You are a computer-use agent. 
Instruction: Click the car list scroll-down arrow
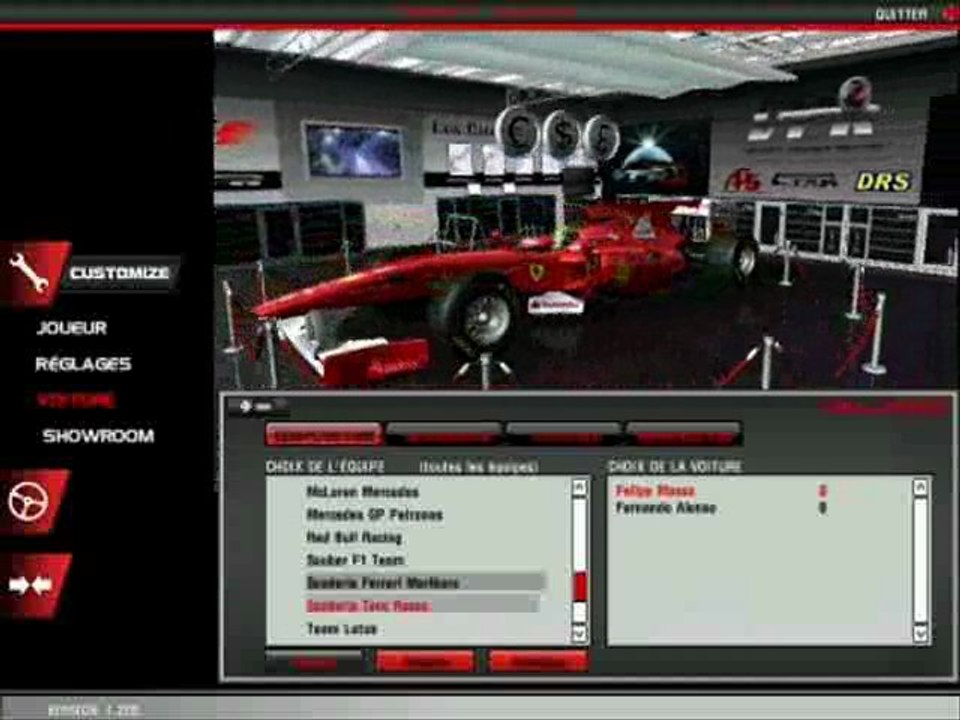pyautogui.click(x=920, y=632)
